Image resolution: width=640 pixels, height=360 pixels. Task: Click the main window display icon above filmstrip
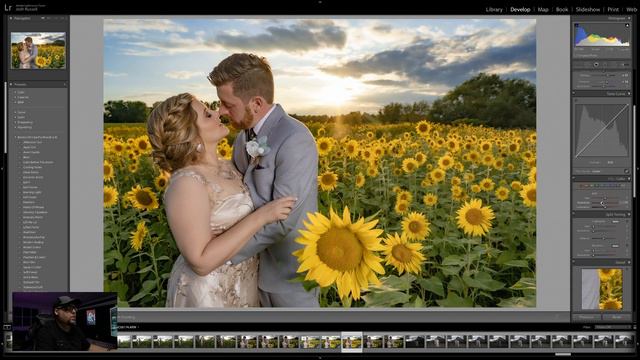7,327
